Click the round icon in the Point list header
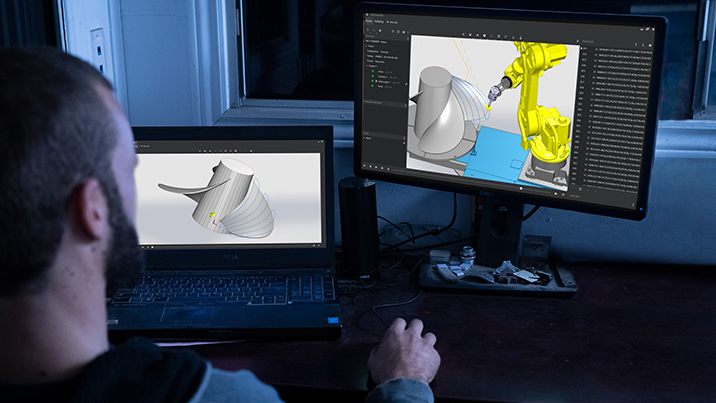This screenshot has height=403, width=716. click(650, 46)
